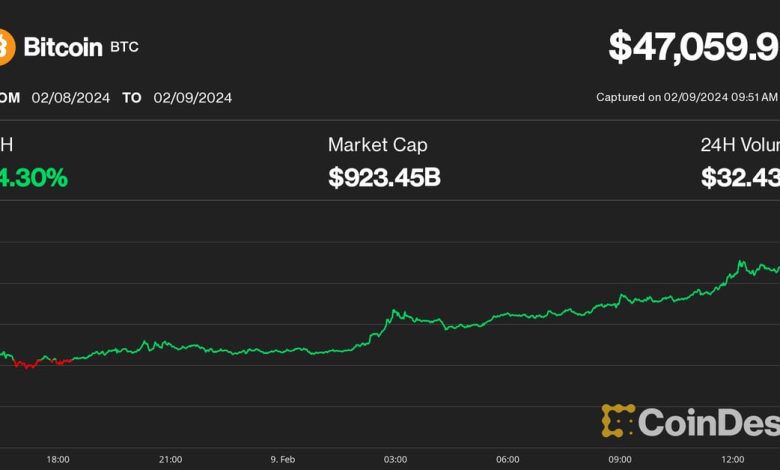Click the Market Cap label
This screenshot has height=470, width=780.
(x=377, y=145)
